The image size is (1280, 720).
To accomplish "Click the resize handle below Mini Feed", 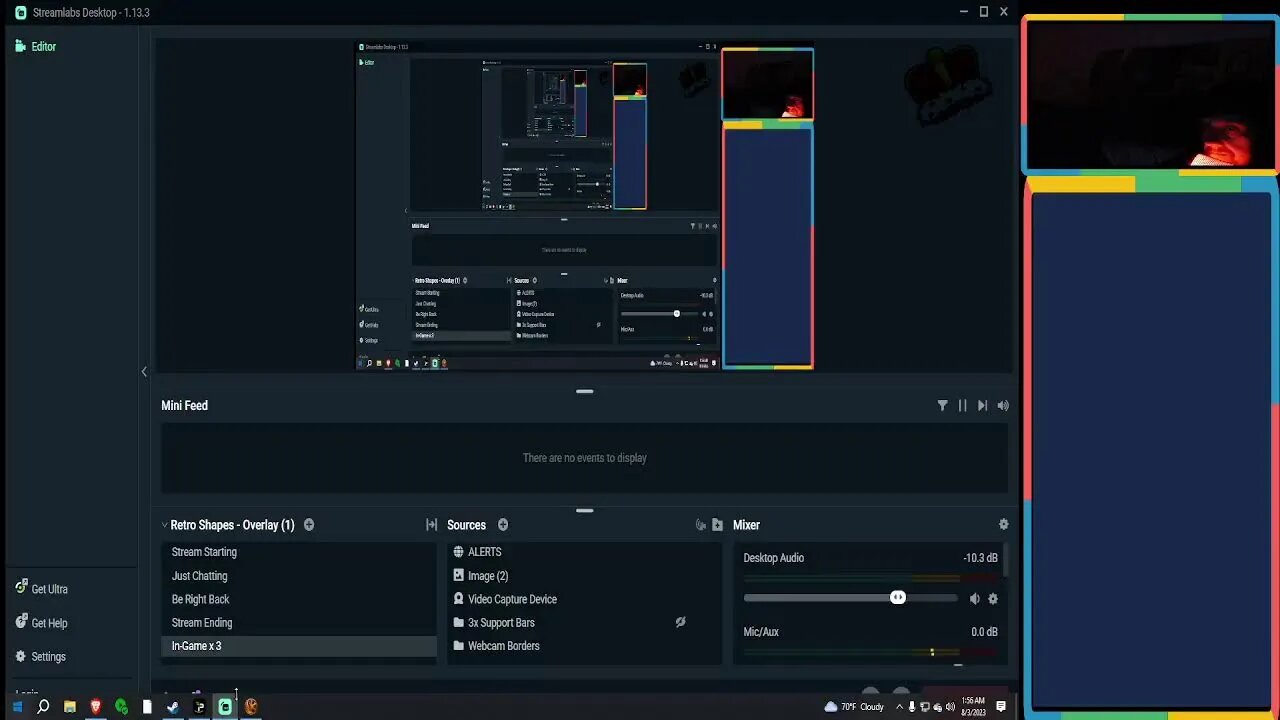I will (585, 510).
